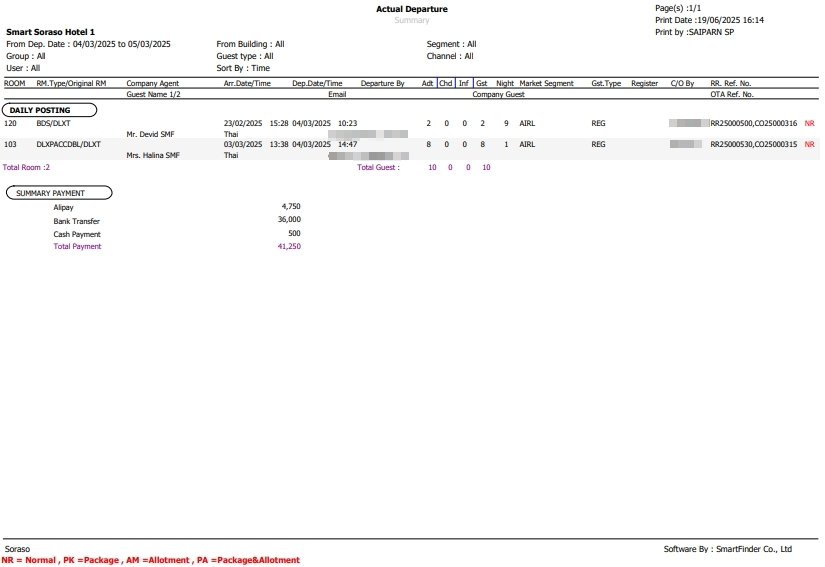Click the Departure By column header
825x567 pixels.
pos(382,84)
